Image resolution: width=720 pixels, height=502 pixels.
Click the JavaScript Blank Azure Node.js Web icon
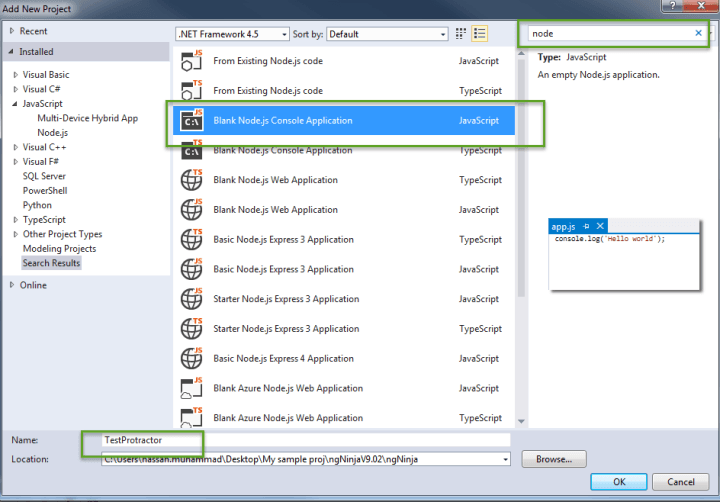[191, 388]
